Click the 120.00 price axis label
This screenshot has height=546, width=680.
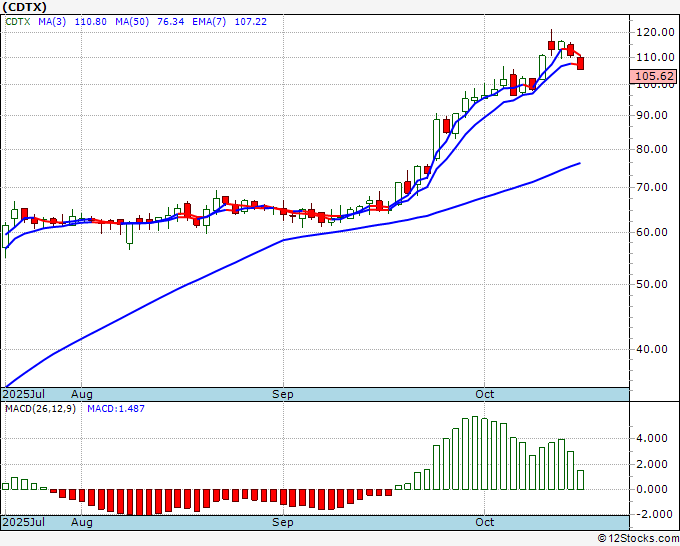coord(655,32)
